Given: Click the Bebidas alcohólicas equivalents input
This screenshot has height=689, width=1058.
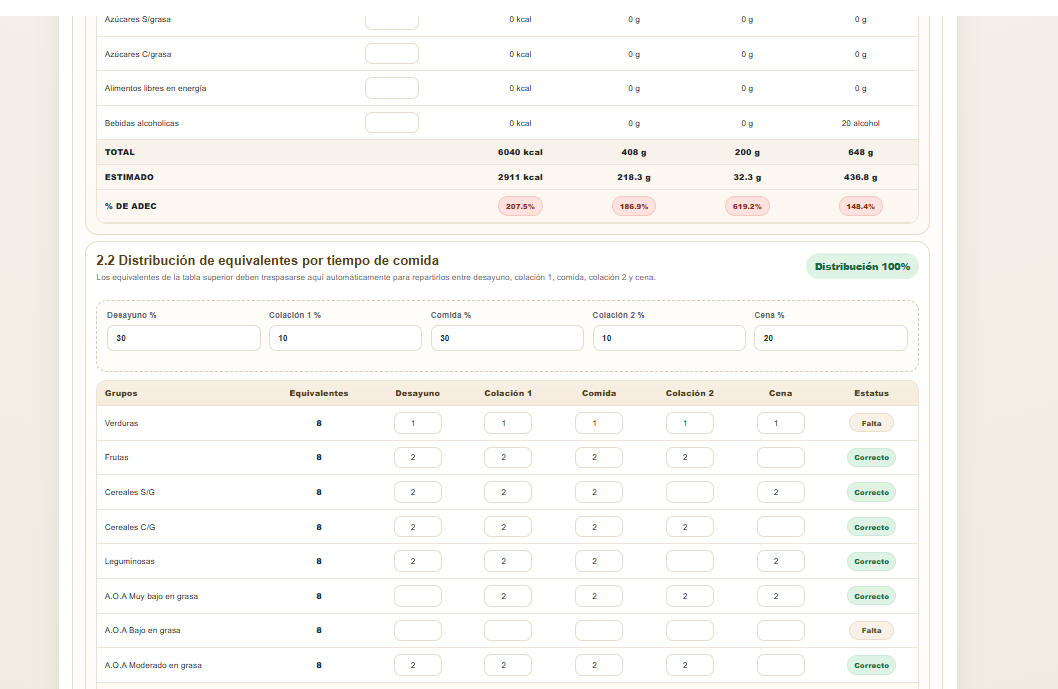Looking at the screenshot, I should (x=392, y=123).
